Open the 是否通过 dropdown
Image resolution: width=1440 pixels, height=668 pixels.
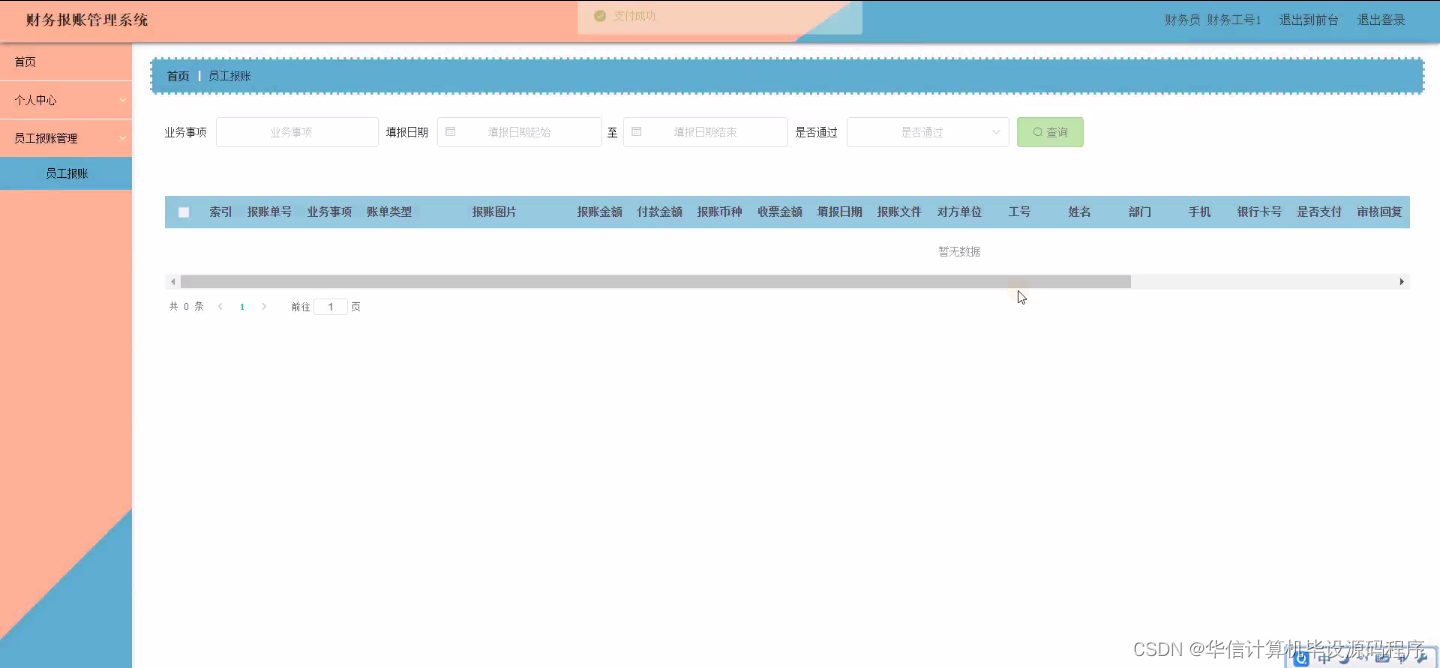tap(926, 131)
